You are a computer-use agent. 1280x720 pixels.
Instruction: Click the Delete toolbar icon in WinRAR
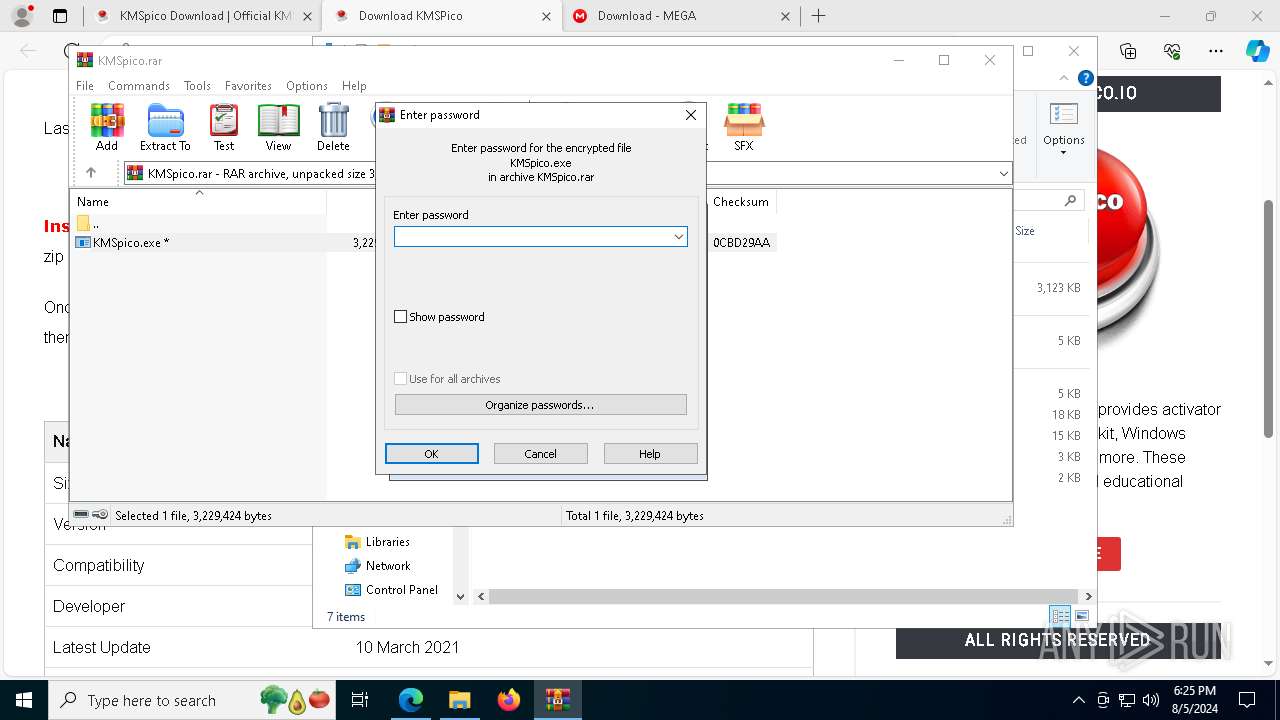333,127
